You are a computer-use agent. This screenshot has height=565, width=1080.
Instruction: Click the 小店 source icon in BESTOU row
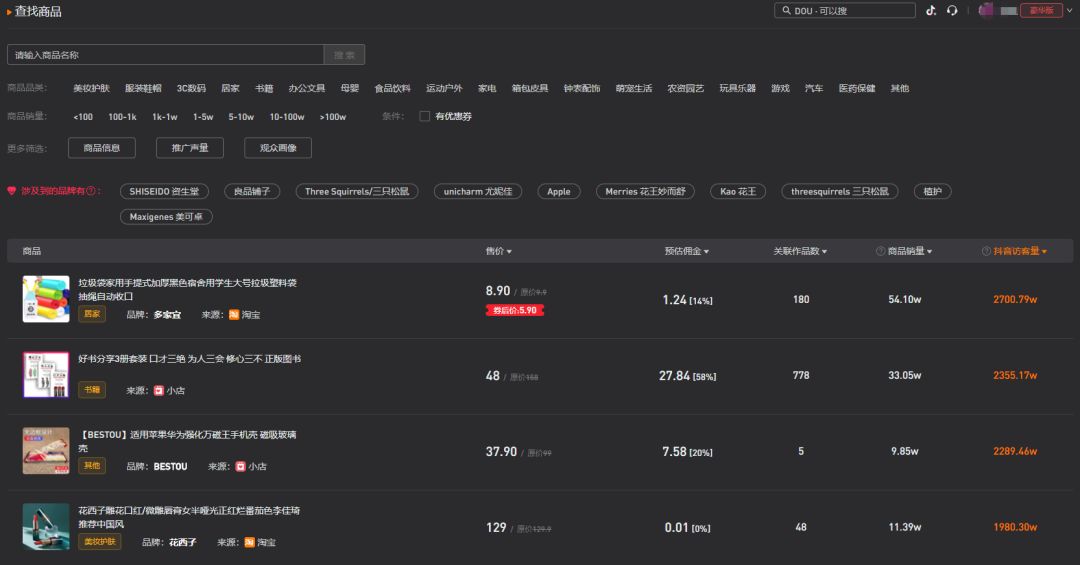pos(240,466)
